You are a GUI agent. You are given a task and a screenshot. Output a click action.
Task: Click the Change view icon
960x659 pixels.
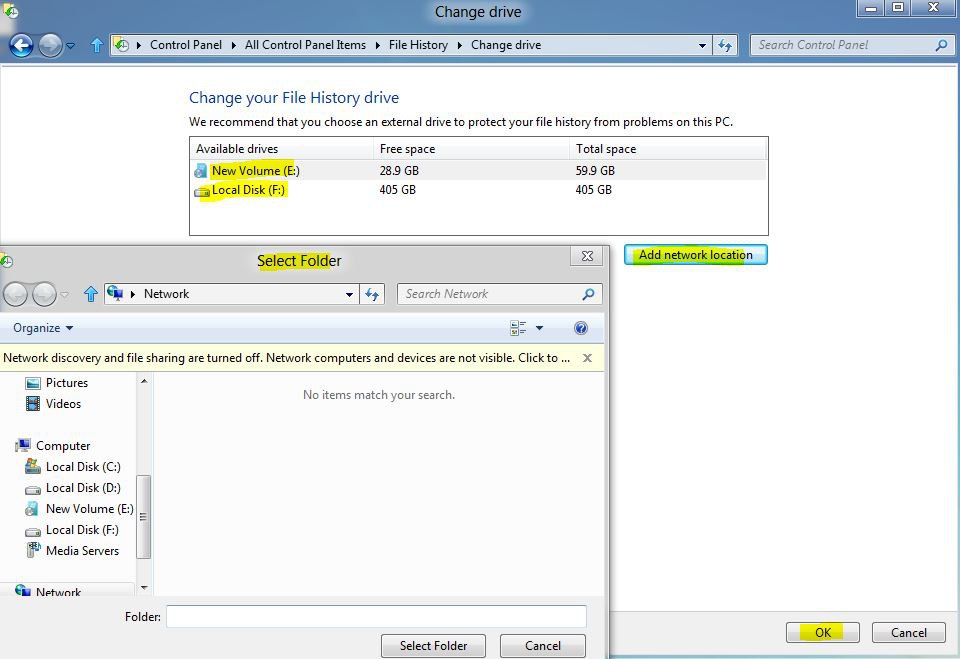click(518, 328)
